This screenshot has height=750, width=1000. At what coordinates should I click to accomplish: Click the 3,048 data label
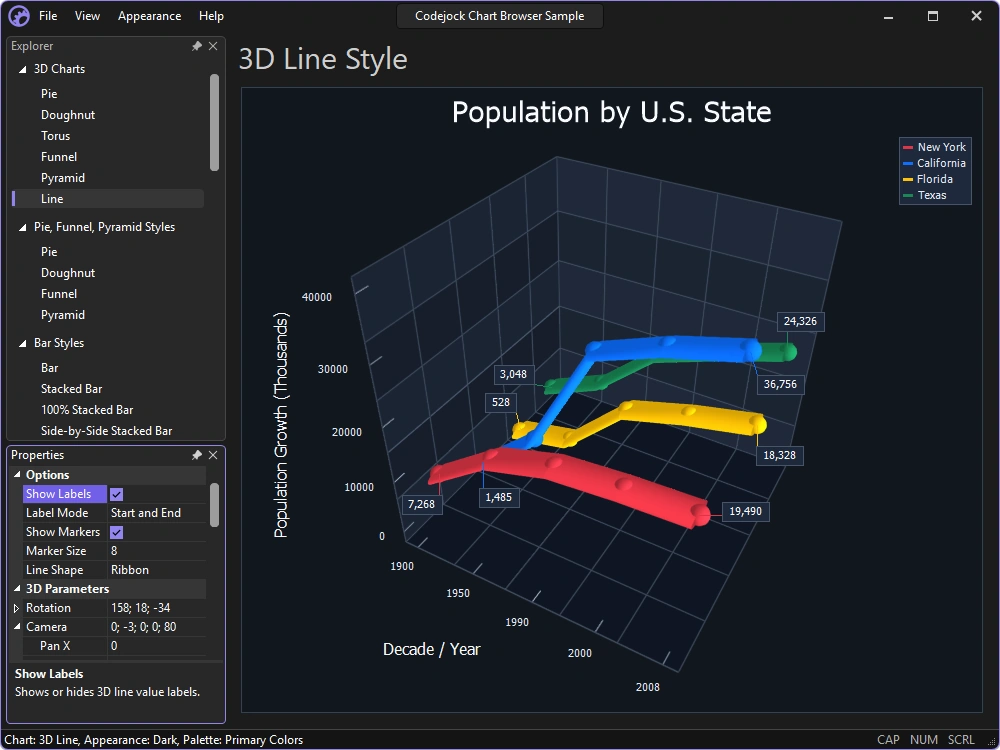(x=513, y=374)
